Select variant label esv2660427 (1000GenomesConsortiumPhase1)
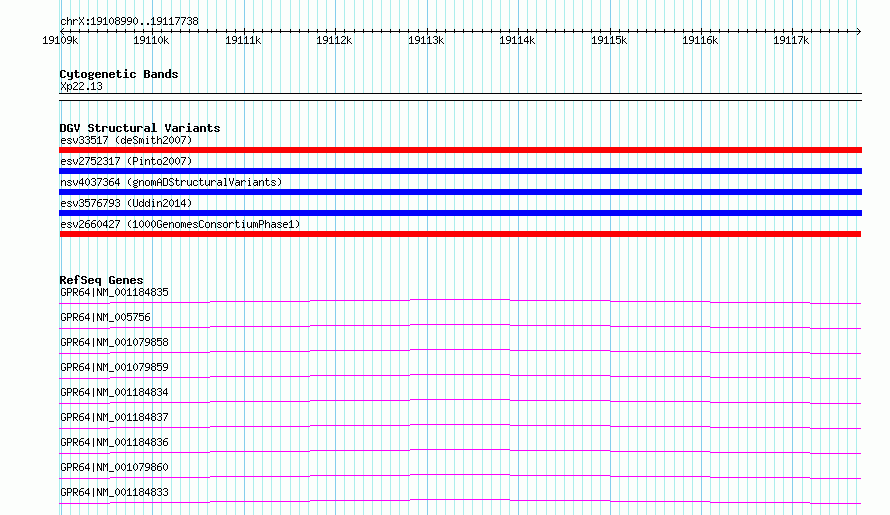Screen dimensions: 890x515 point(180,224)
